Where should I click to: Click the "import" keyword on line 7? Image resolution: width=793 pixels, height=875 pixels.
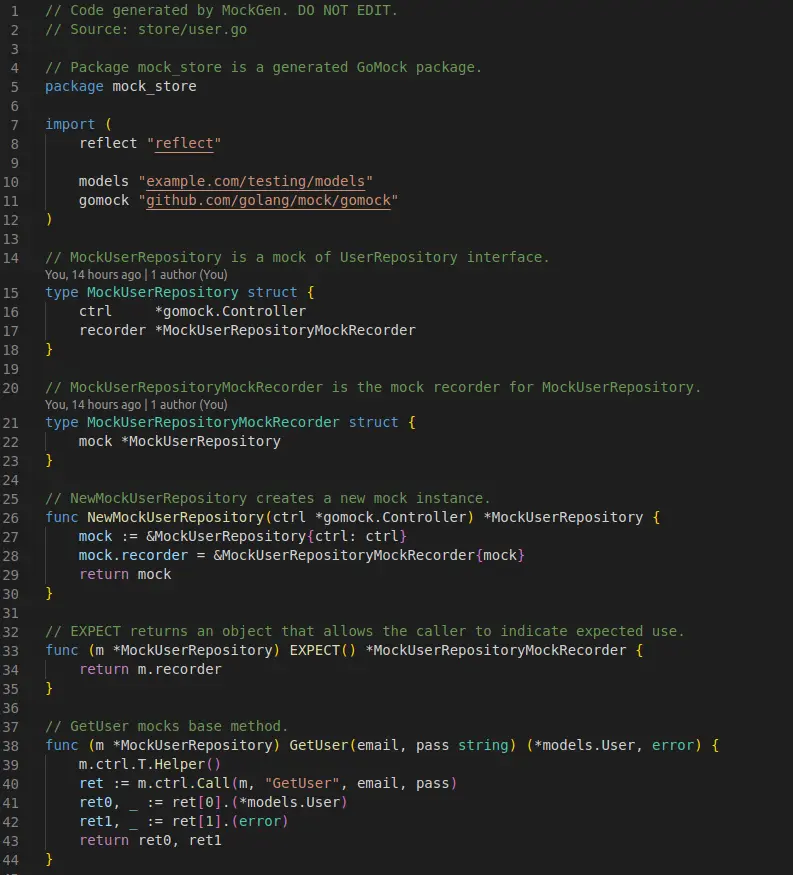click(70, 124)
